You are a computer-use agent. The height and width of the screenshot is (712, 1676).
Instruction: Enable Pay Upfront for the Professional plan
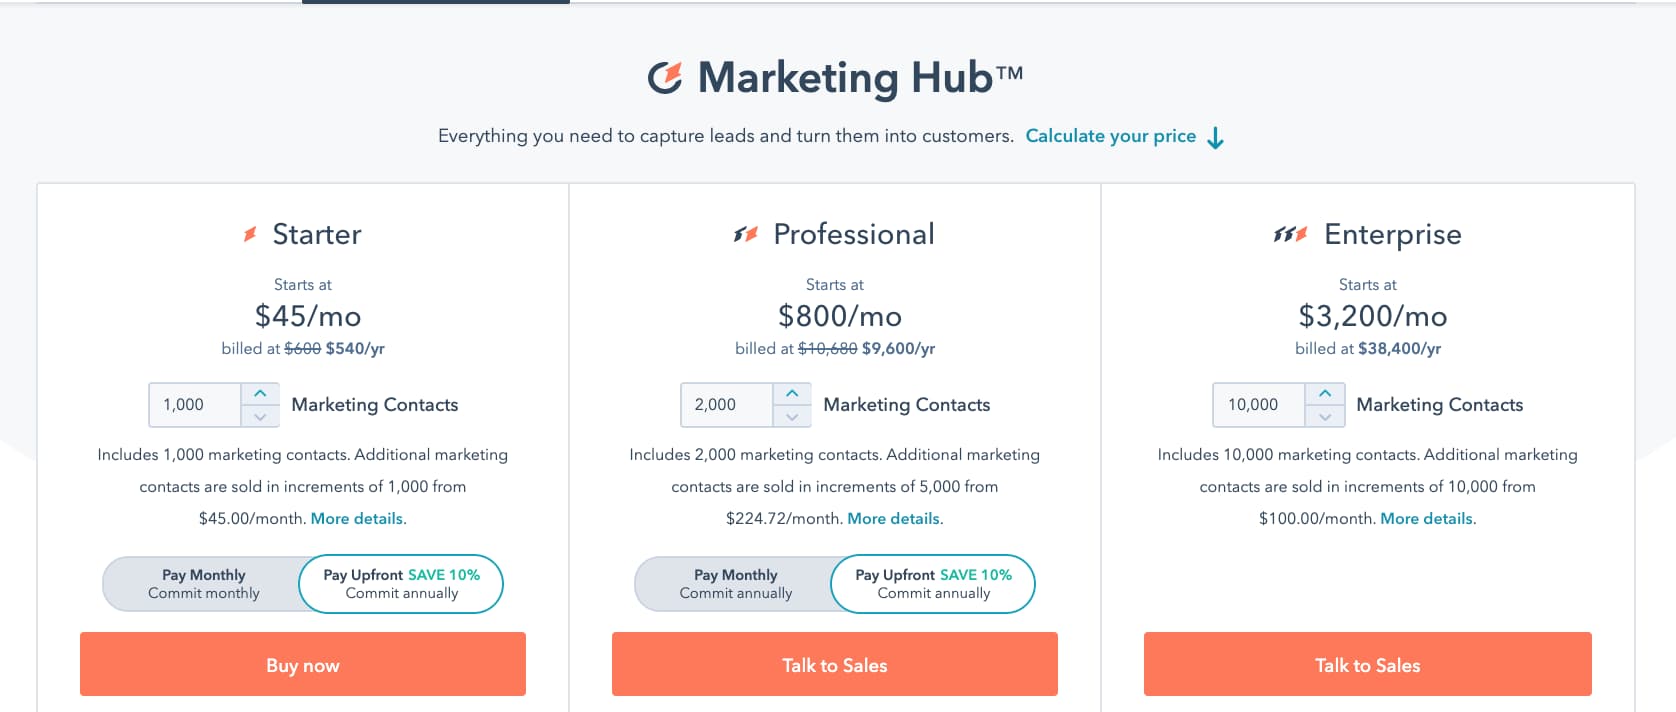coord(932,583)
